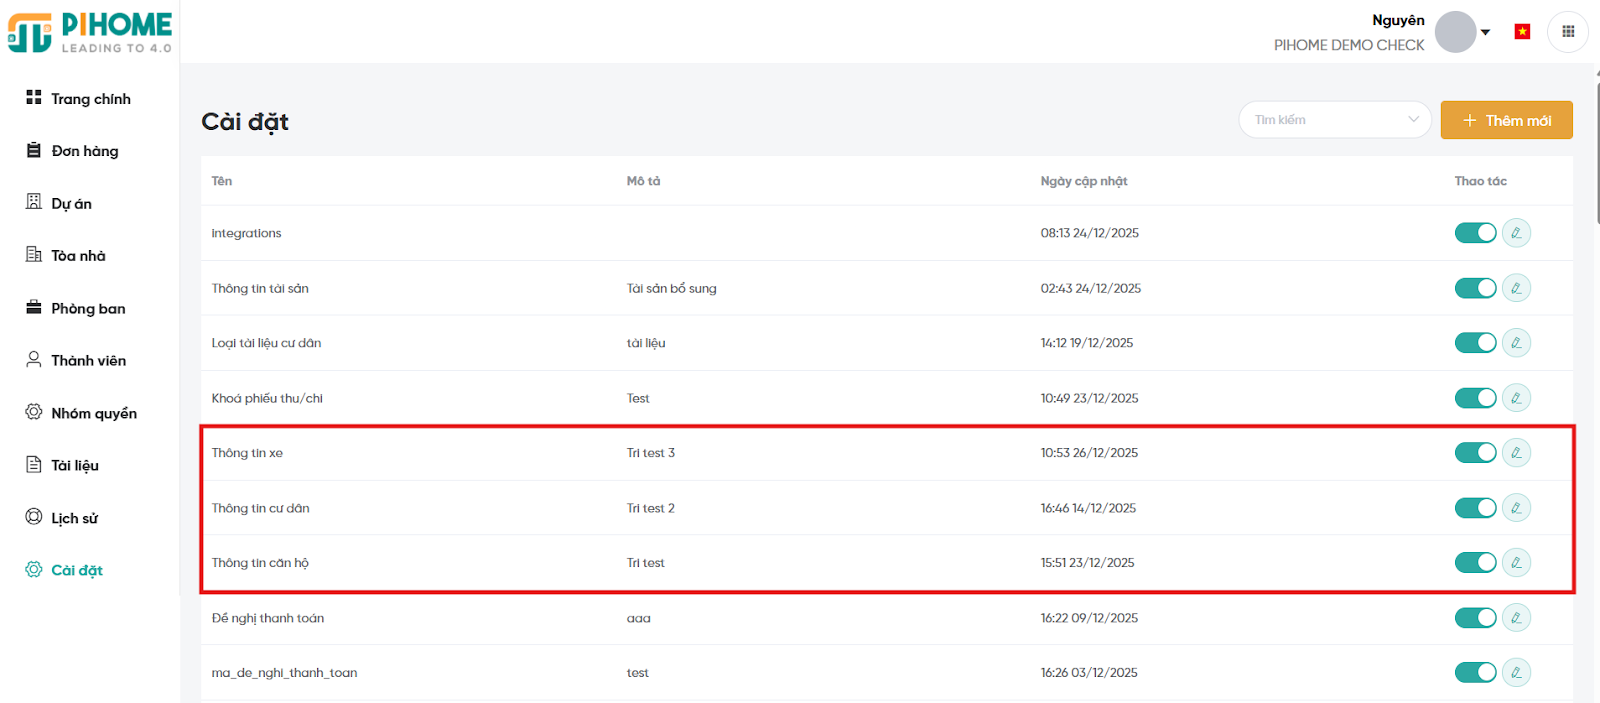Click the edit pencil icon for integrations row
This screenshot has height=703, width=1600.
pyautogui.click(x=1516, y=233)
